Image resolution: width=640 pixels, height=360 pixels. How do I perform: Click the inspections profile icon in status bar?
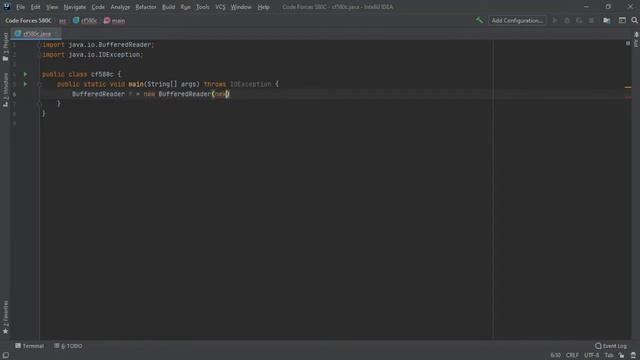[633, 356]
